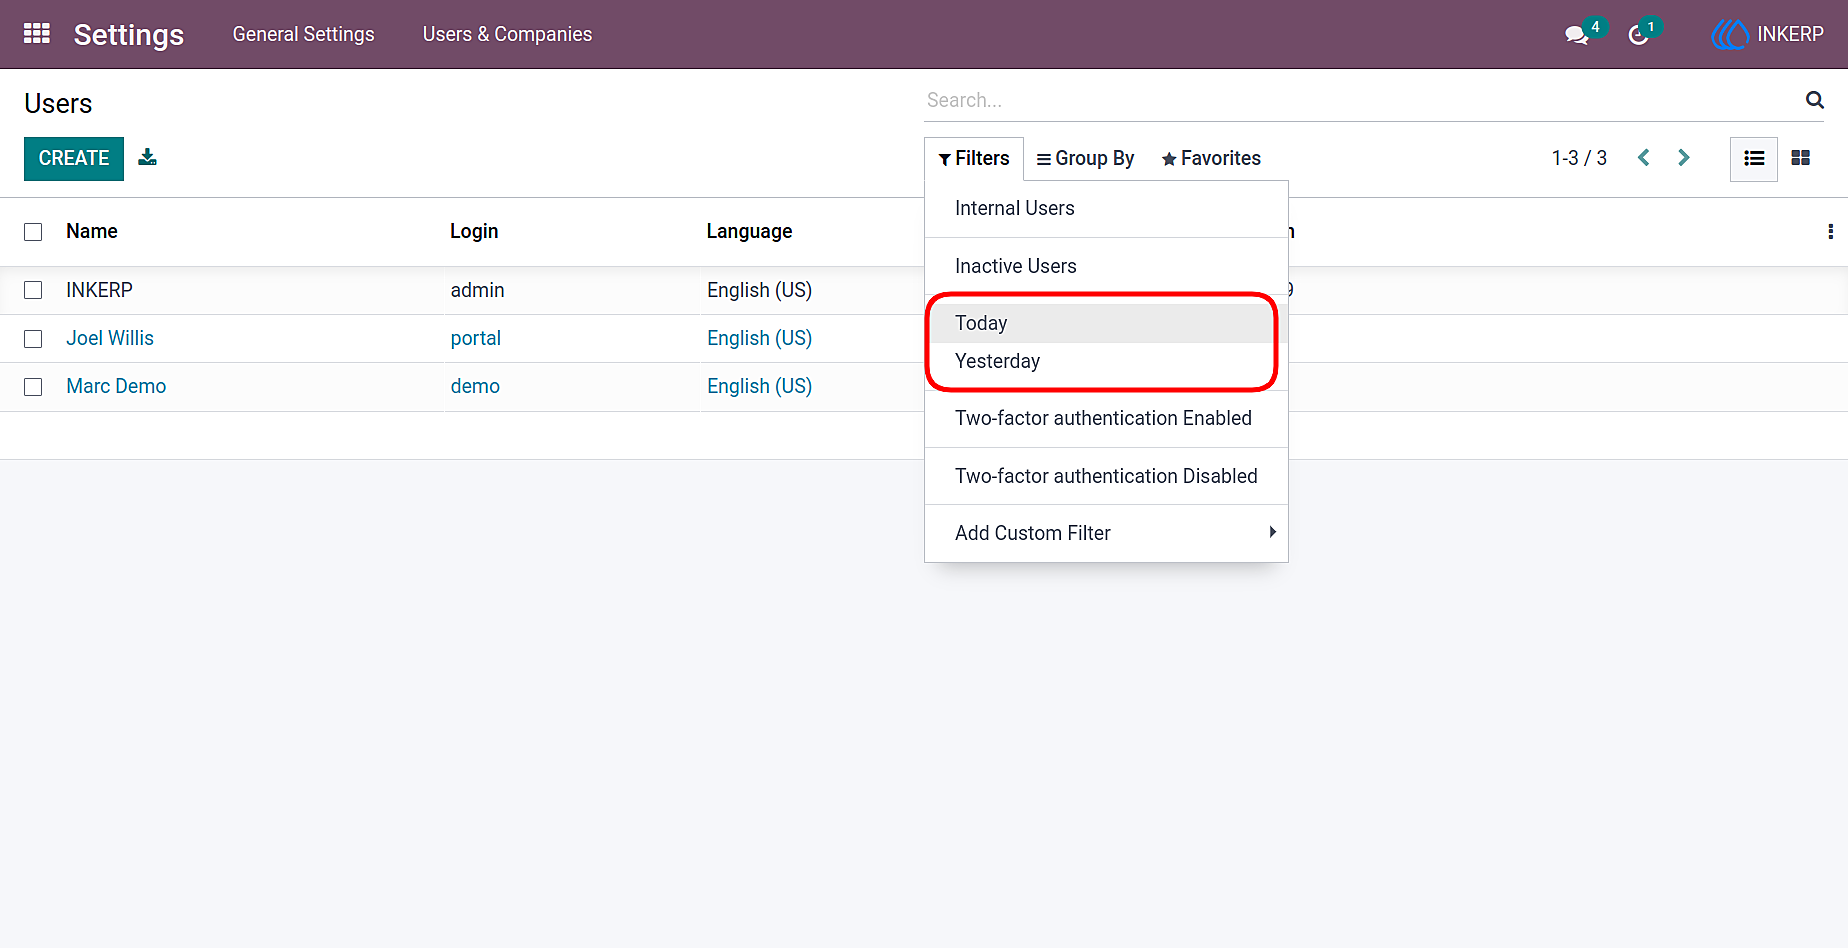1848x948 pixels.
Task: Toggle the Filters dropdown
Action: [974, 158]
